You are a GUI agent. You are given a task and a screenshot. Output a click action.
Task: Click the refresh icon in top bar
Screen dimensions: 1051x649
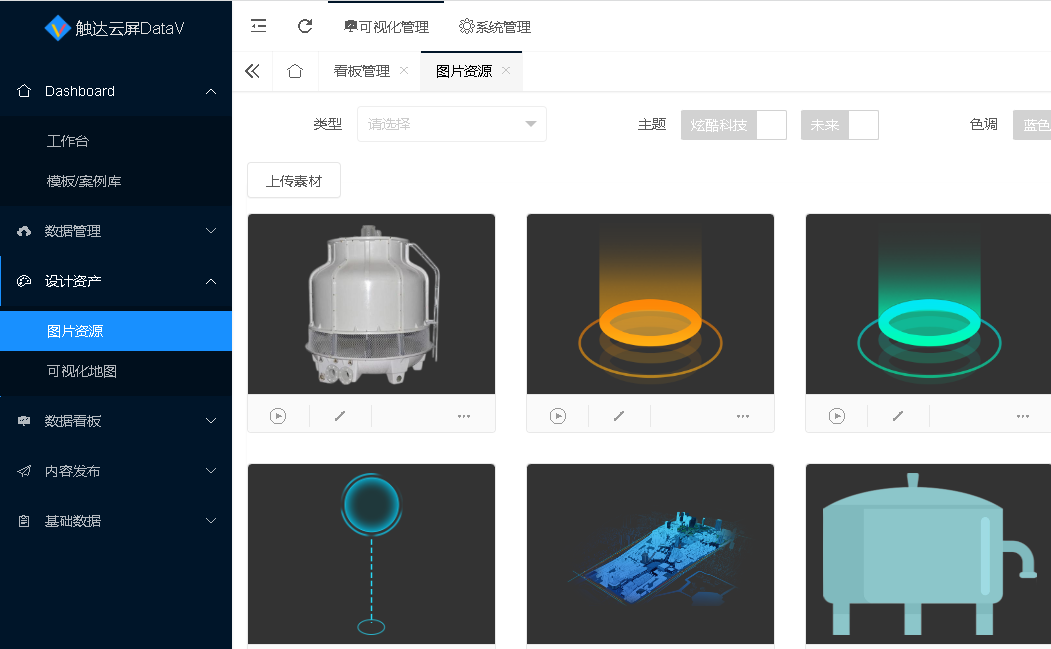[305, 26]
